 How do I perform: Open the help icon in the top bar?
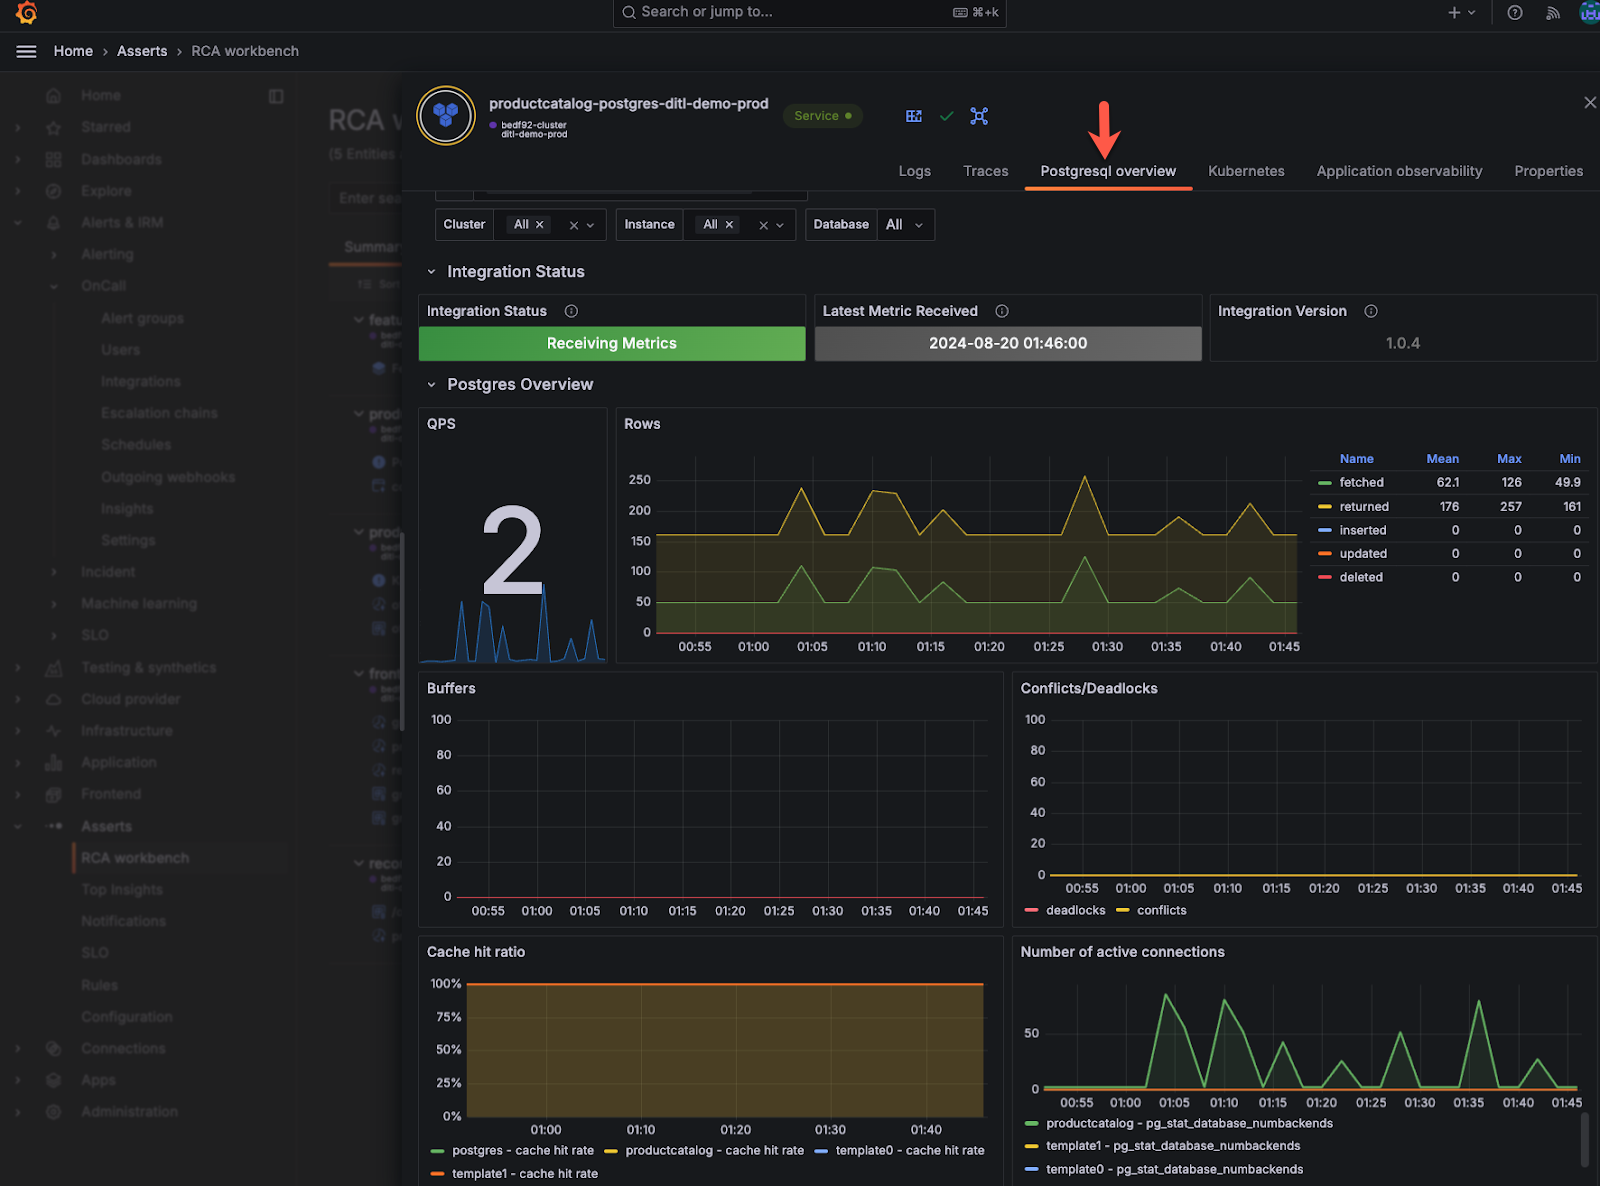[1514, 13]
